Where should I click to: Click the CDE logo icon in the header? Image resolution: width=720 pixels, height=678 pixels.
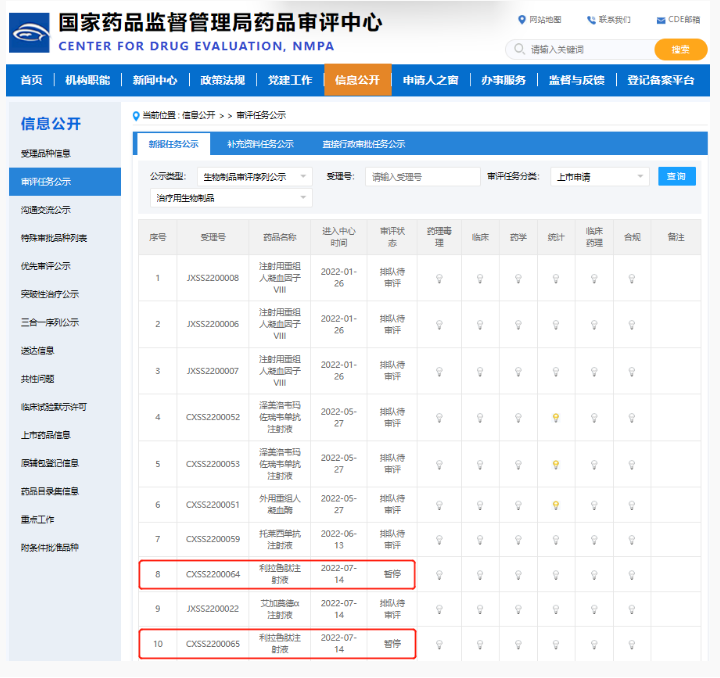pos(29,33)
